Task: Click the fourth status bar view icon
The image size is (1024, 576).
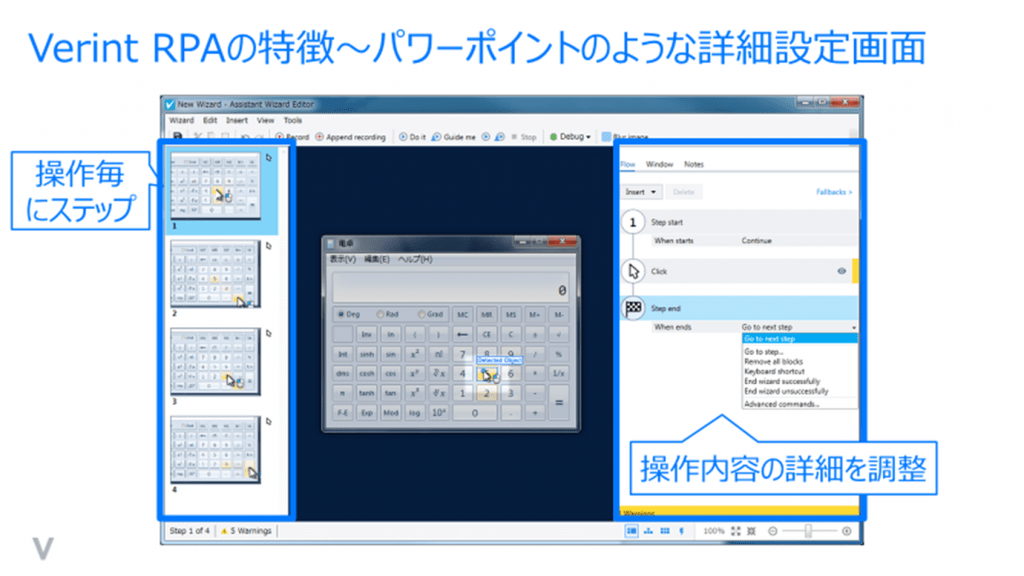Action: click(682, 531)
